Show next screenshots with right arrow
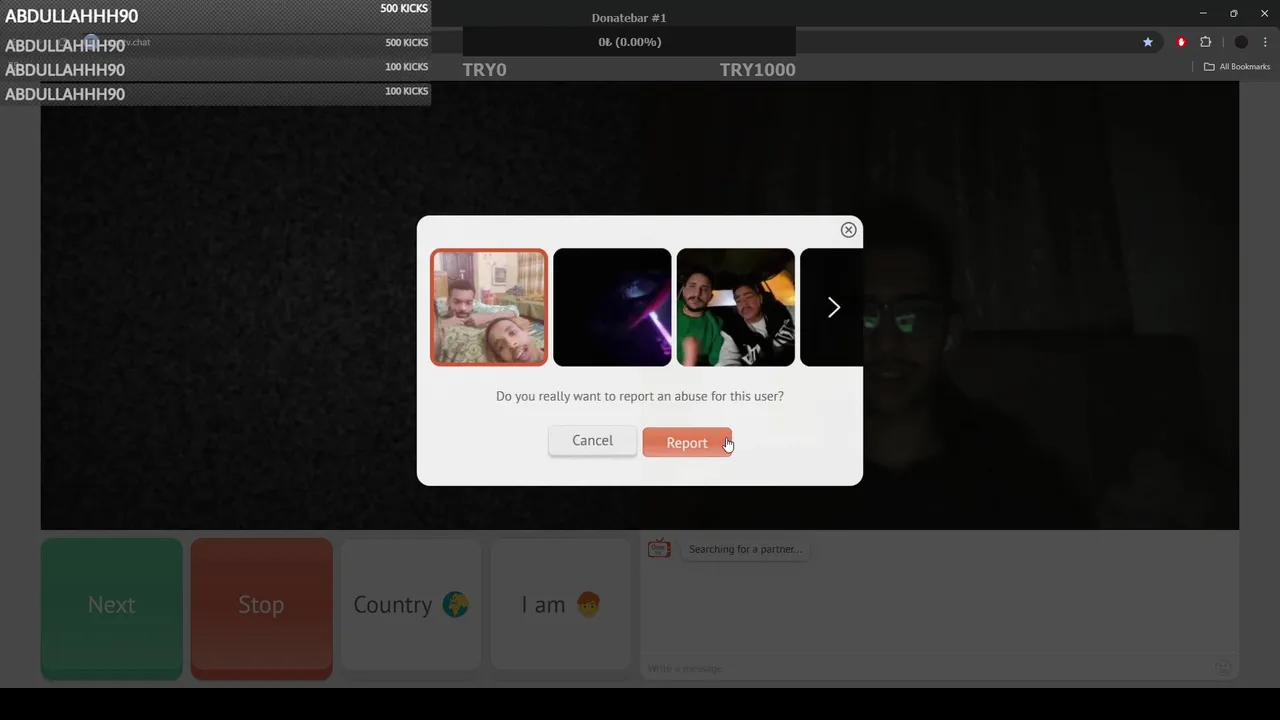Viewport: 1280px width, 720px height. tap(833, 307)
